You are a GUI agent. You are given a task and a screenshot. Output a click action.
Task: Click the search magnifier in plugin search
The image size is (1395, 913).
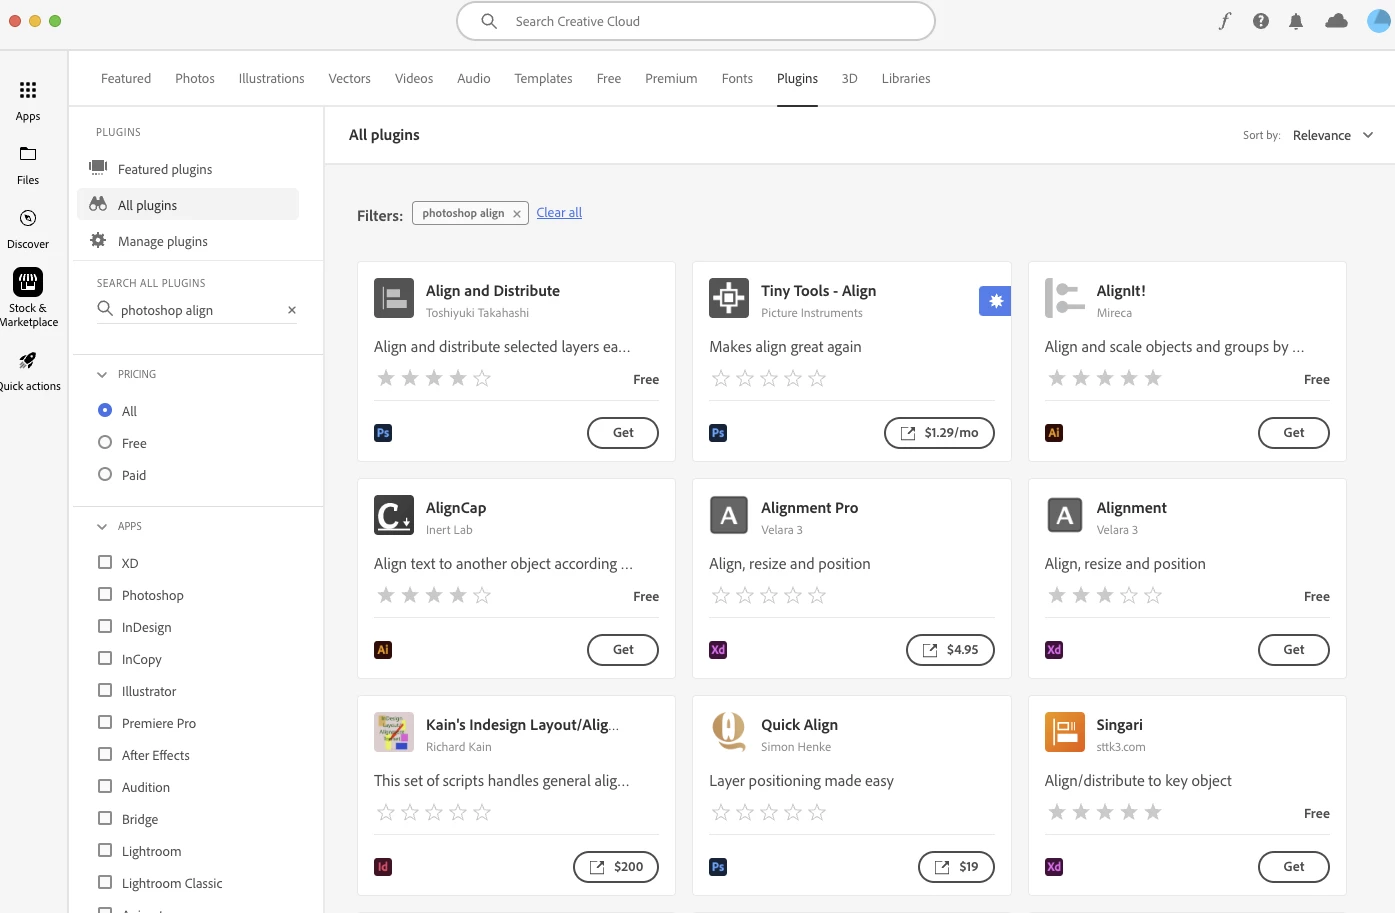point(105,309)
